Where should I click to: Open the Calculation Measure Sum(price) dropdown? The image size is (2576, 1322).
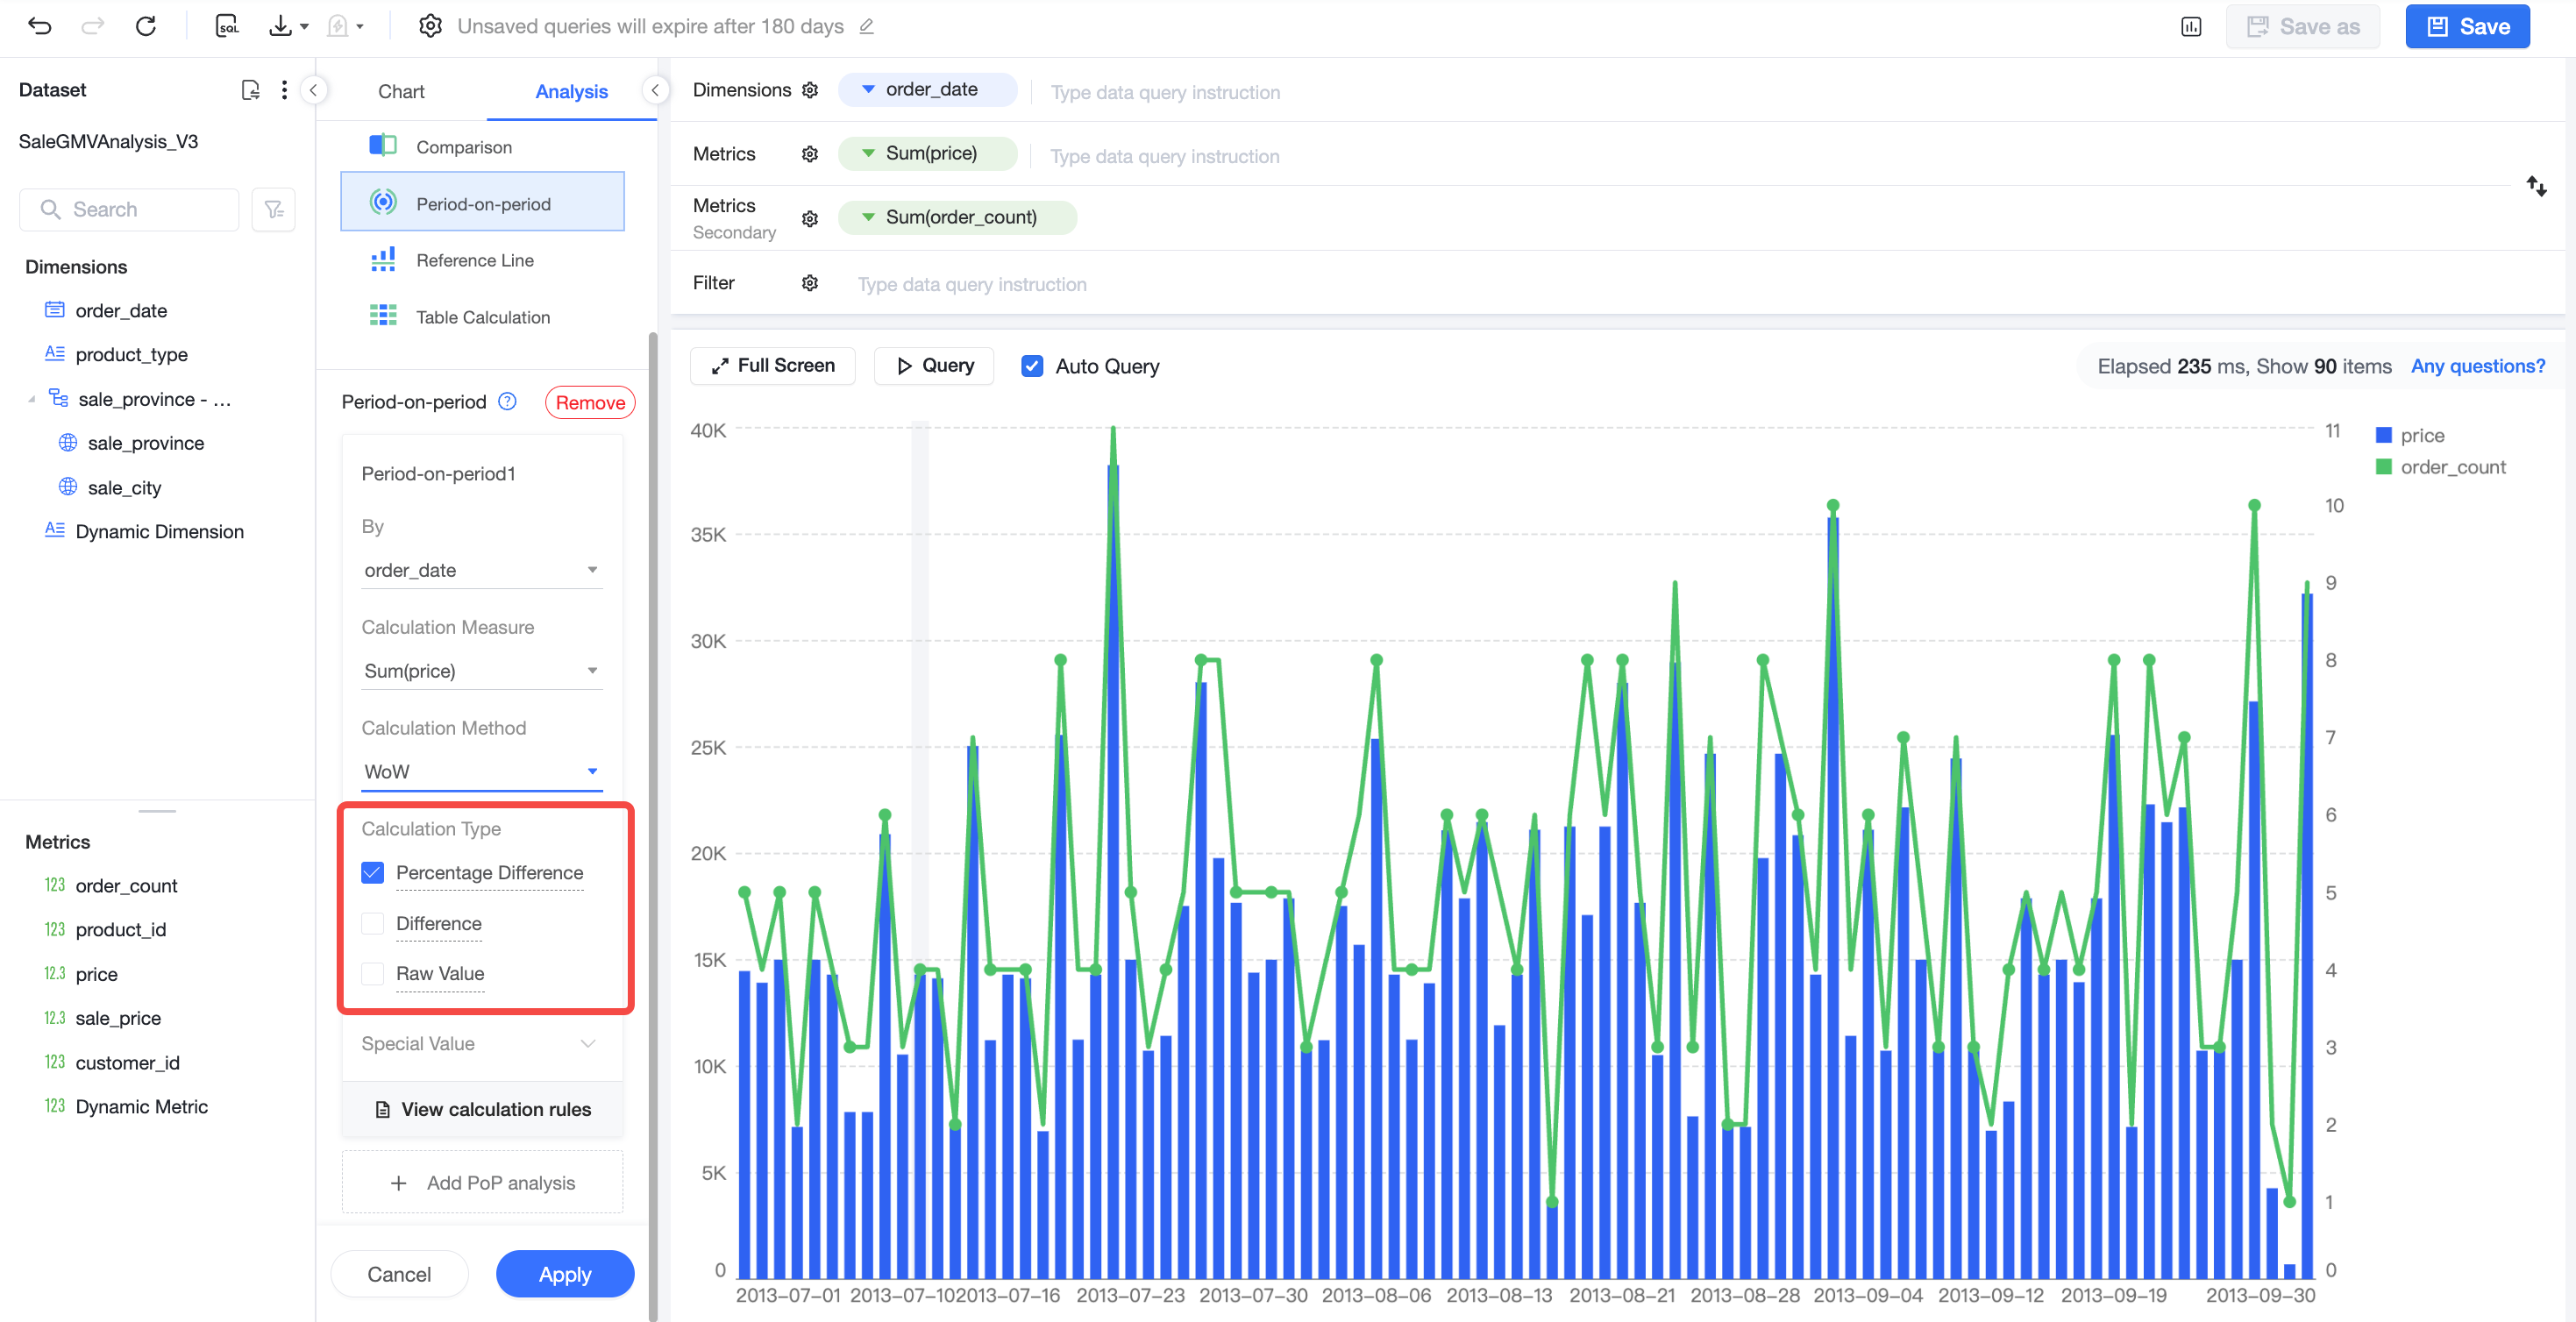482,671
